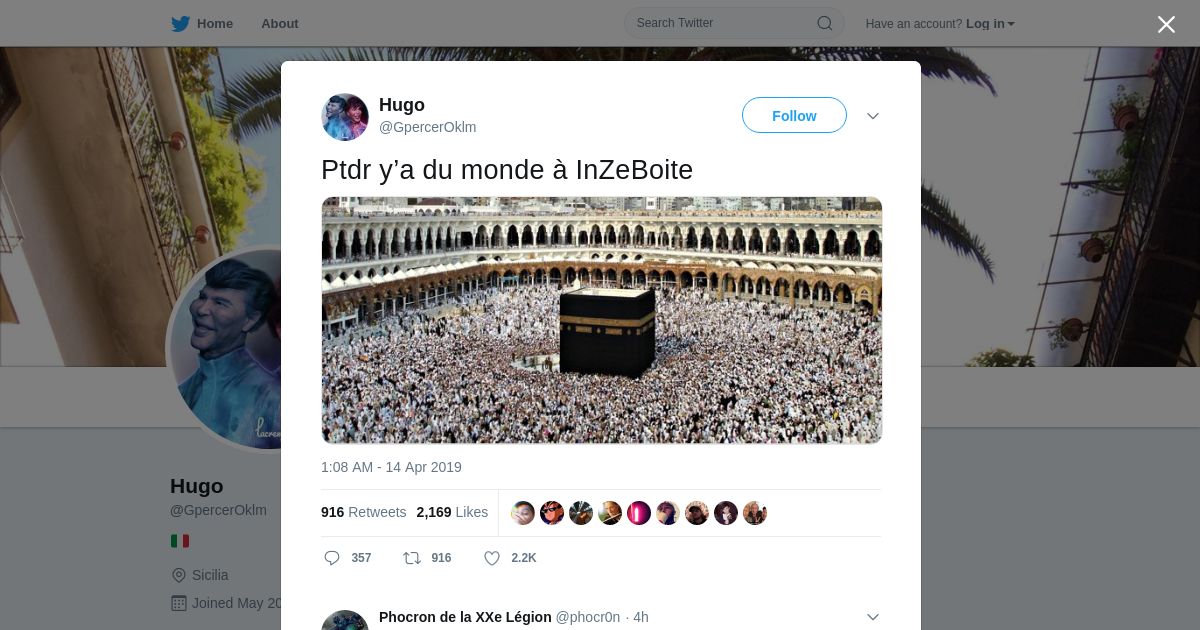Click the search magnifier icon
1200x630 pixels.
(825, 23)
